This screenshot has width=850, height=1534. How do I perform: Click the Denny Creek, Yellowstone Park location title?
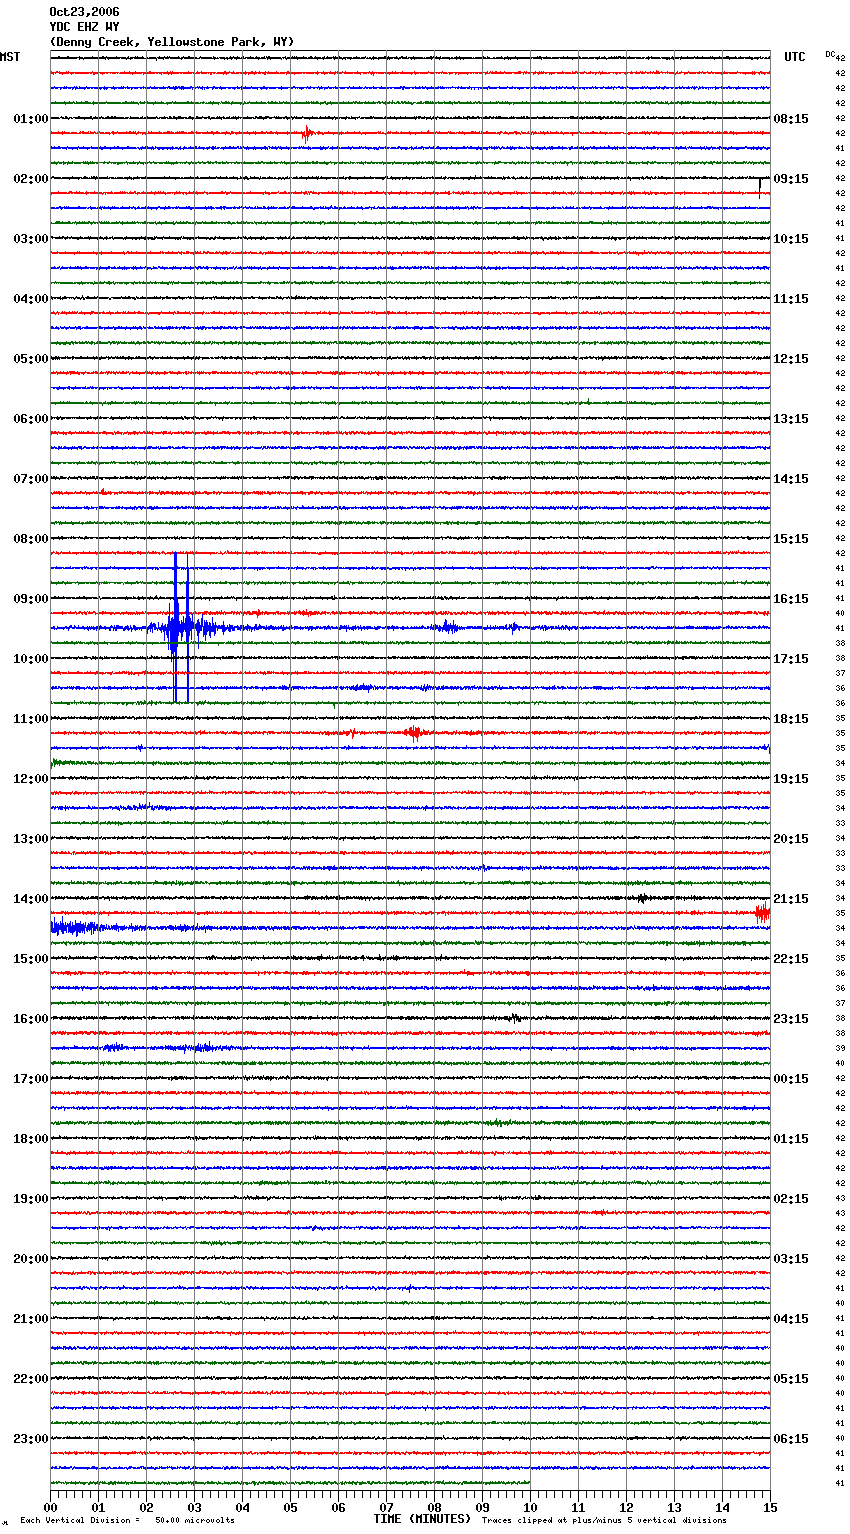(172, 42)
